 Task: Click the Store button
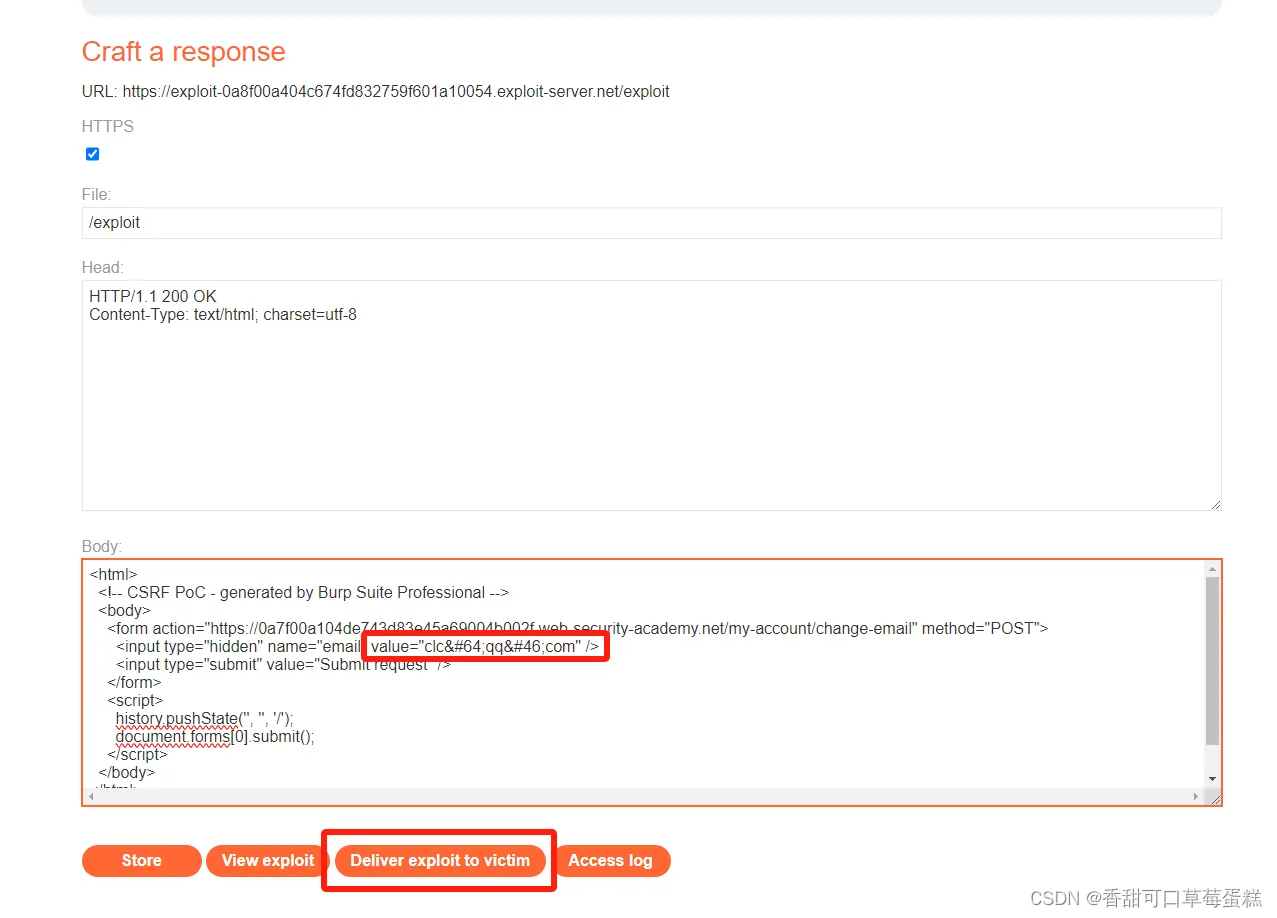pyautogui.click(x=141, y=860)
